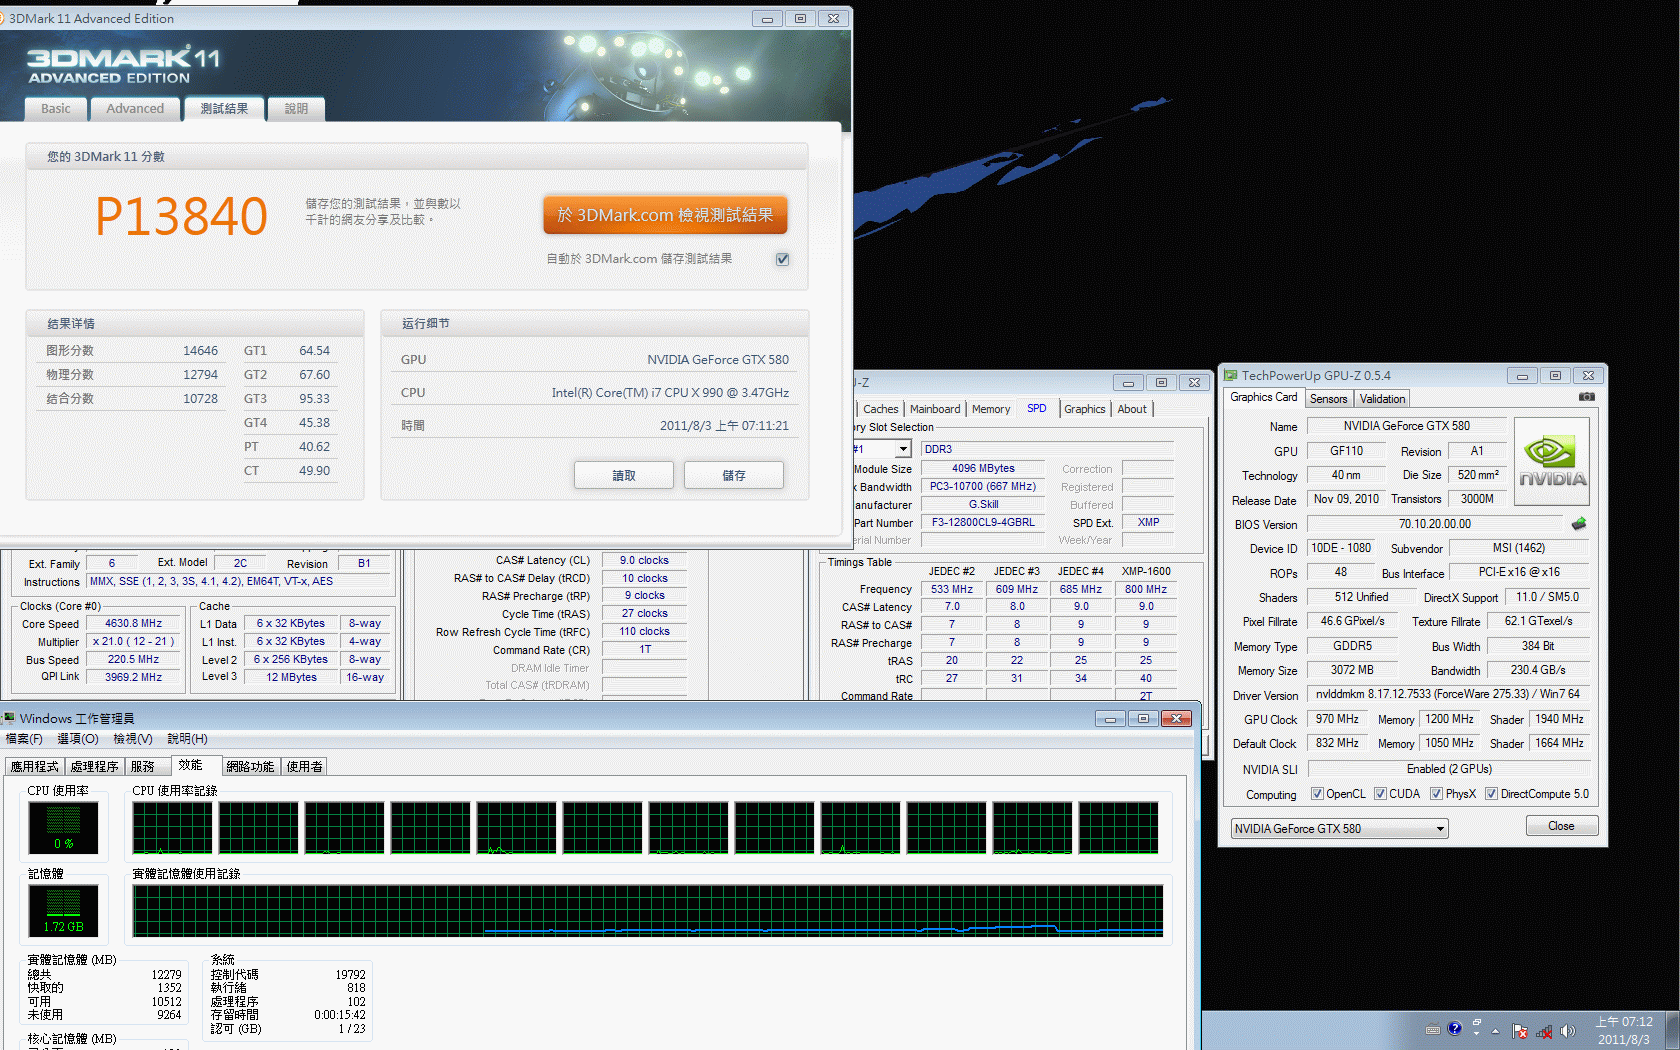Image resolution: width=1680 pixels, height=1050 pixels.
Task: Toggle the DirectCompute 5.0 checkbox
Action: point(1491,794)
